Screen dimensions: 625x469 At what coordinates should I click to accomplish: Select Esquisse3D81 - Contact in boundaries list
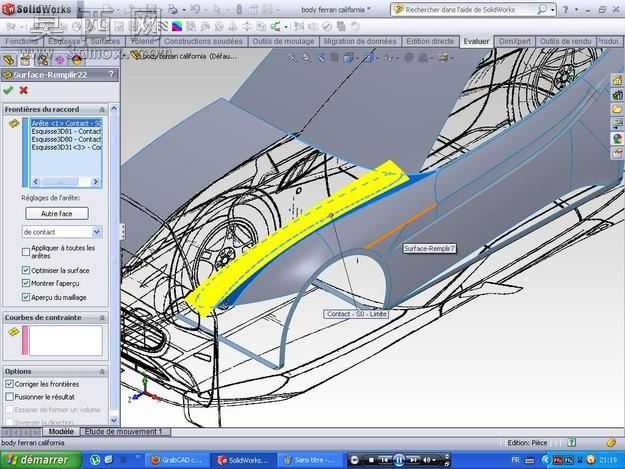66,131
